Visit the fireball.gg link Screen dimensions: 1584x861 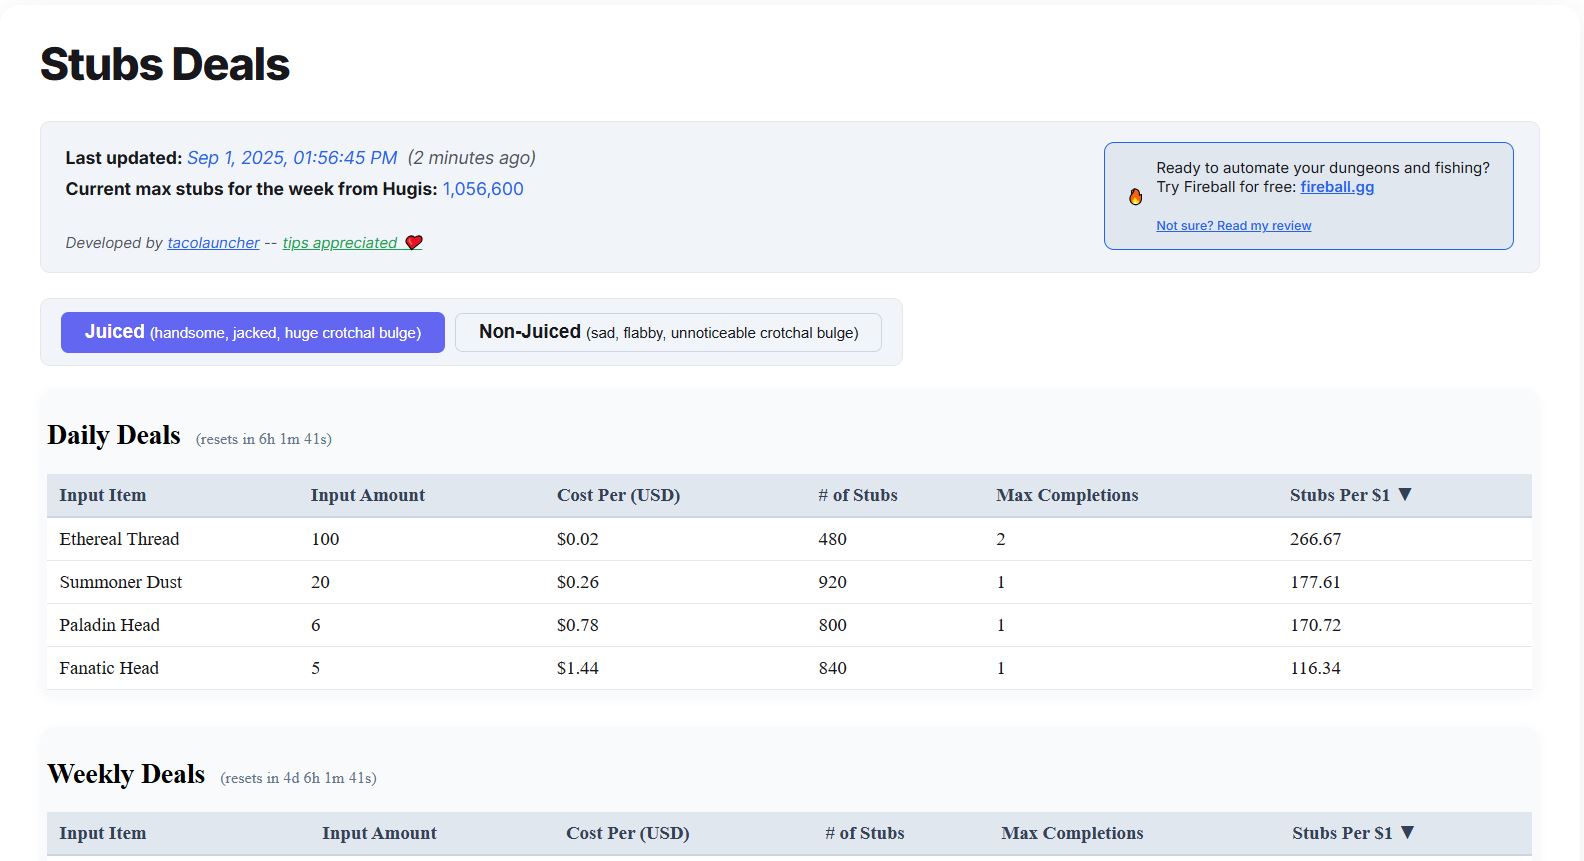pyautogui.click(x=1337, y=187)
